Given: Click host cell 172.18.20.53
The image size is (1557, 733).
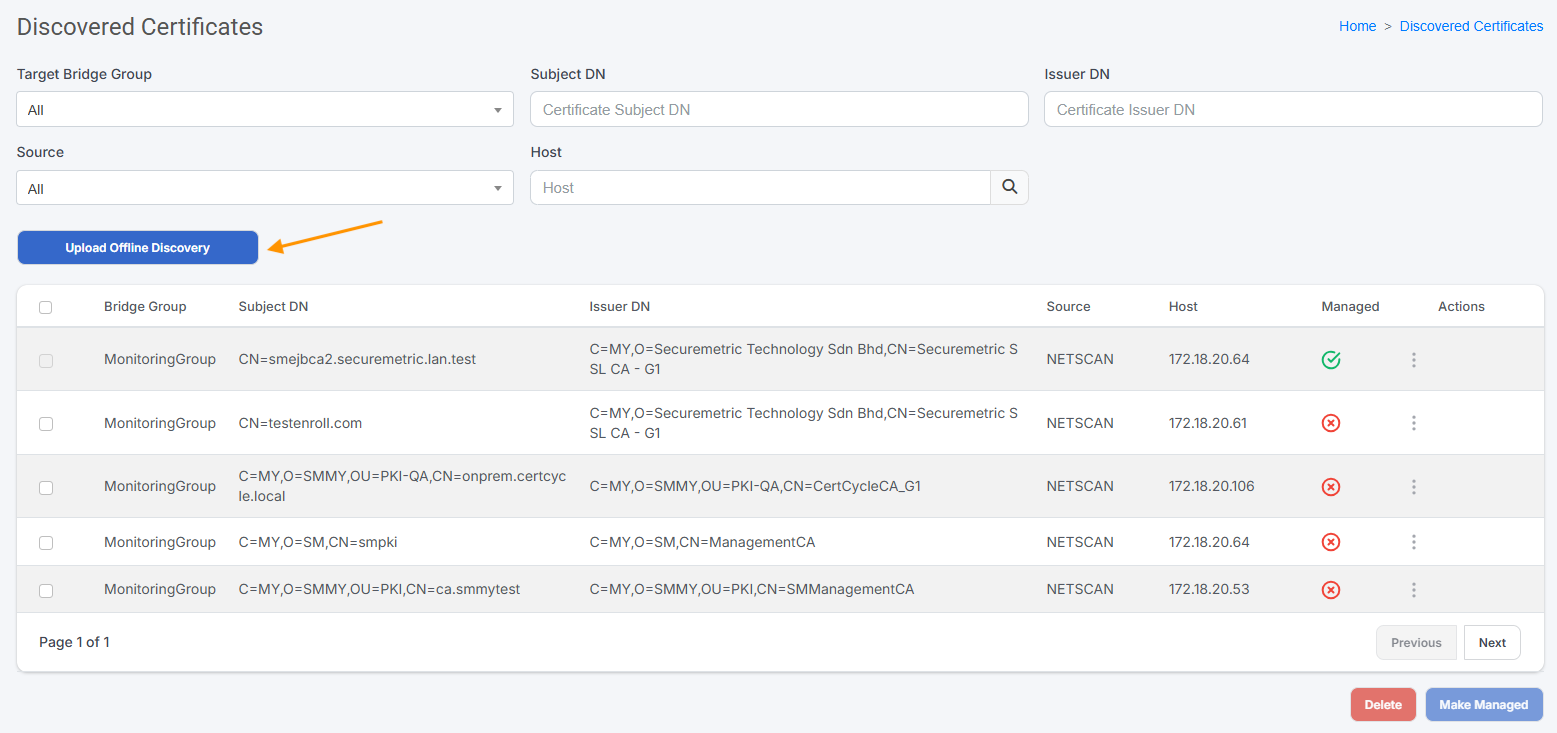Looking at the screenshot, I should click(1209, 590).
